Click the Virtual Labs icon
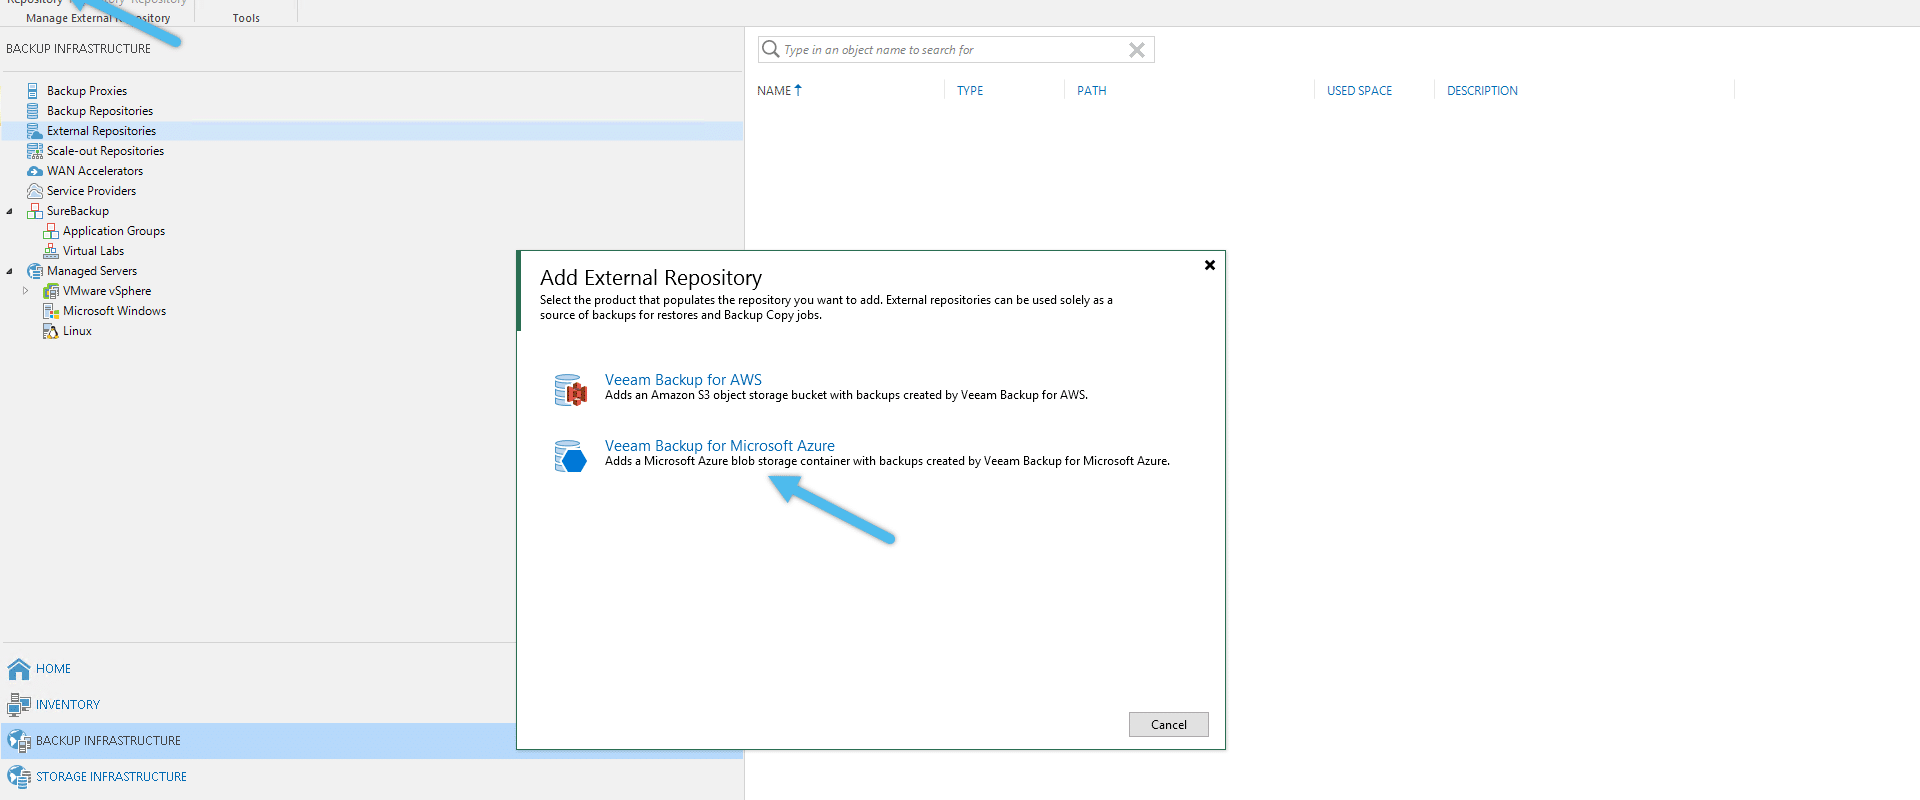 coord(50,251)
